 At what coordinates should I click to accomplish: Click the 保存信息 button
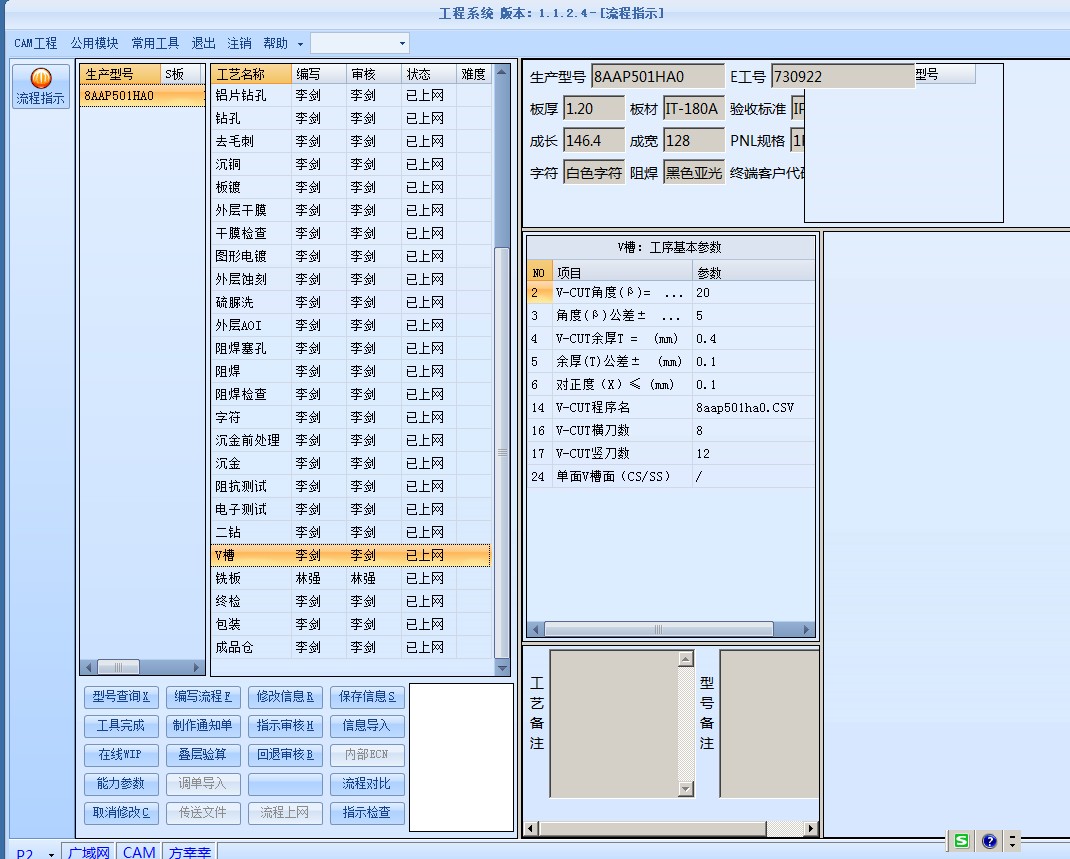[367, 697]
